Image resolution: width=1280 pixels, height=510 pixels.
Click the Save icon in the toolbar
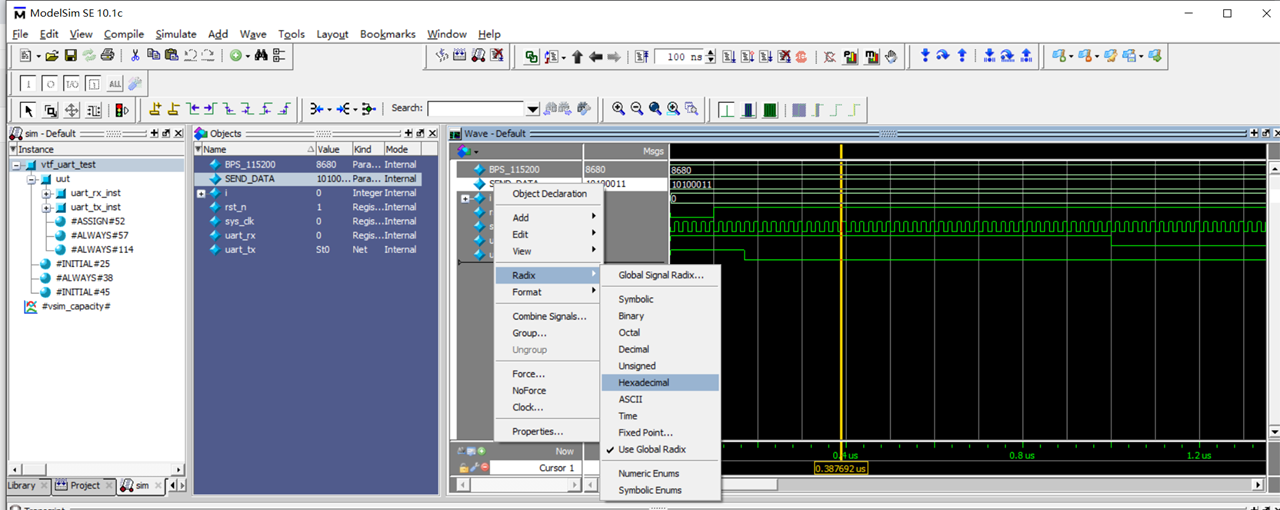[72, 56]
